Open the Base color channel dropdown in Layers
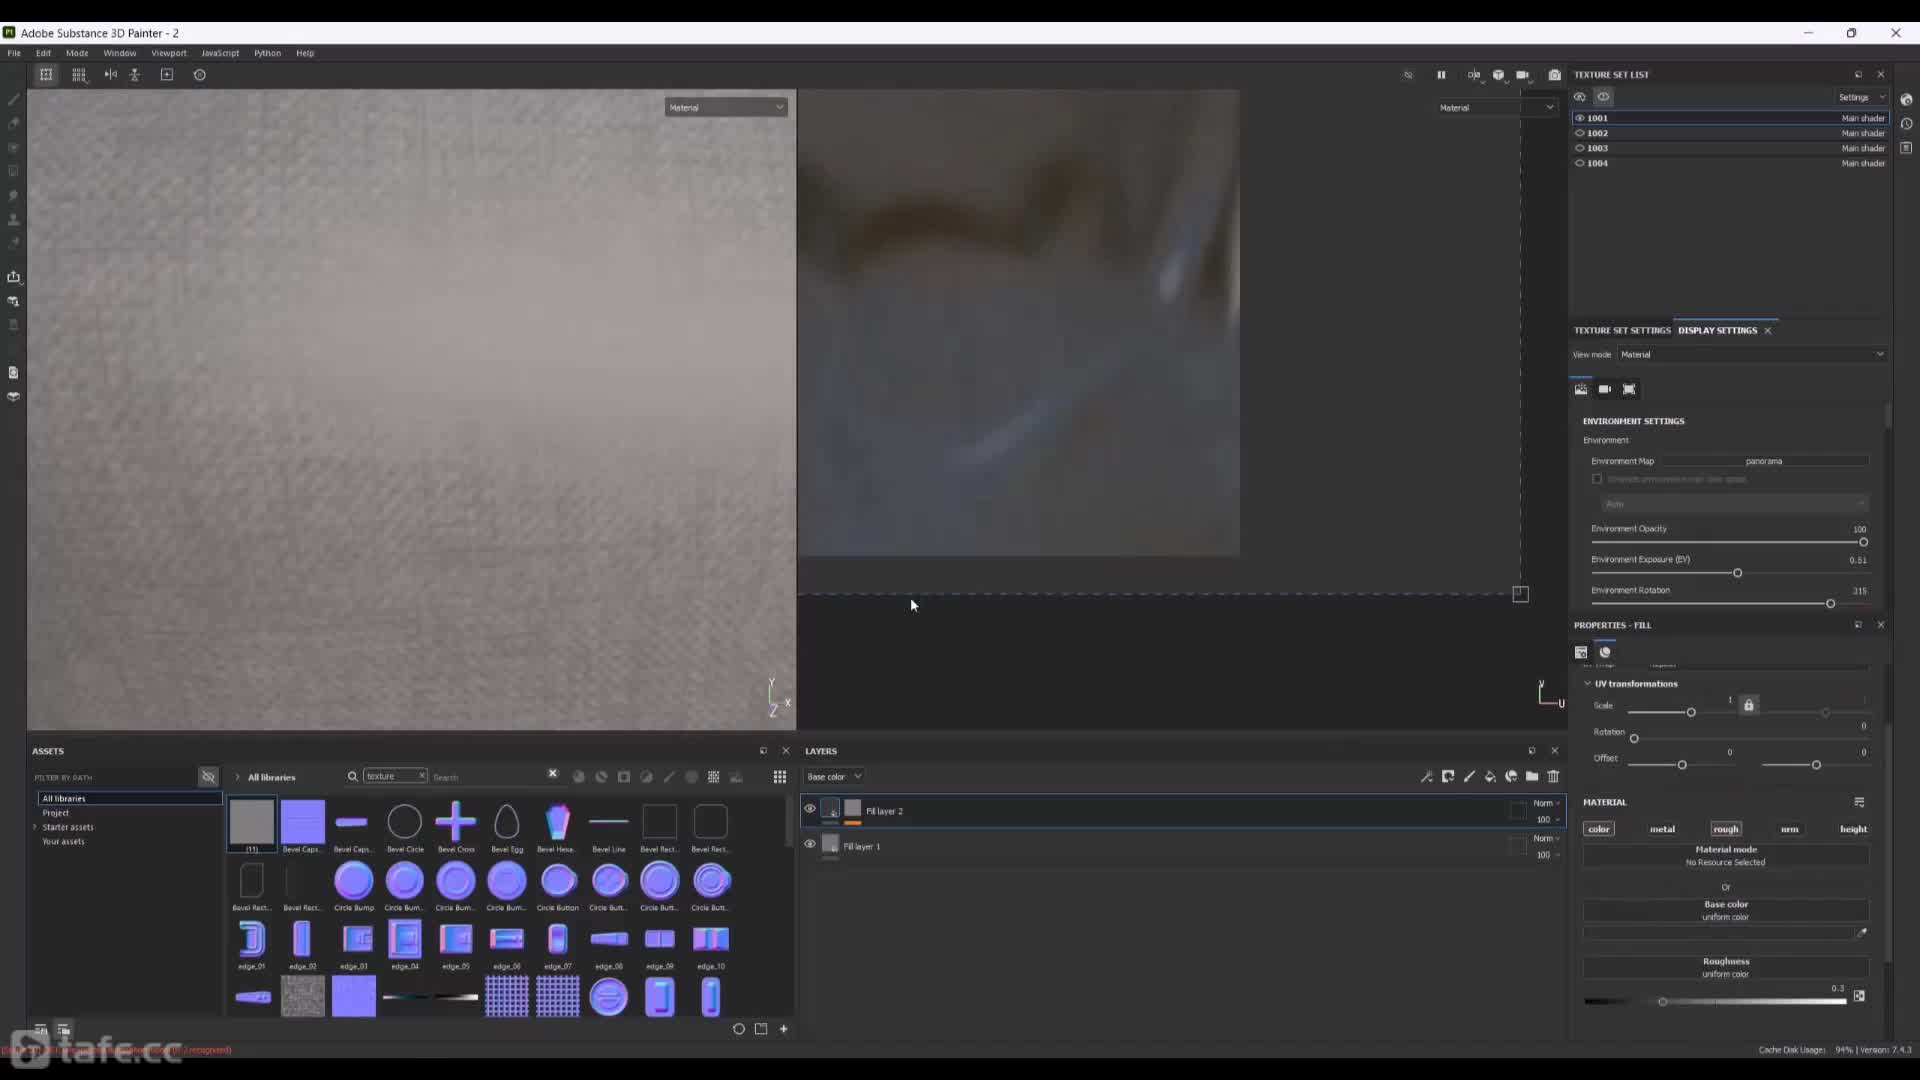The height and width of the screenshot is (1080, 1920). coord(833,777)
